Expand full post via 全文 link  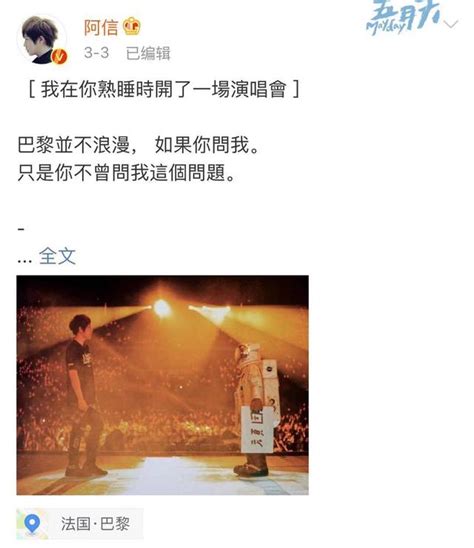tap(57, 256)
